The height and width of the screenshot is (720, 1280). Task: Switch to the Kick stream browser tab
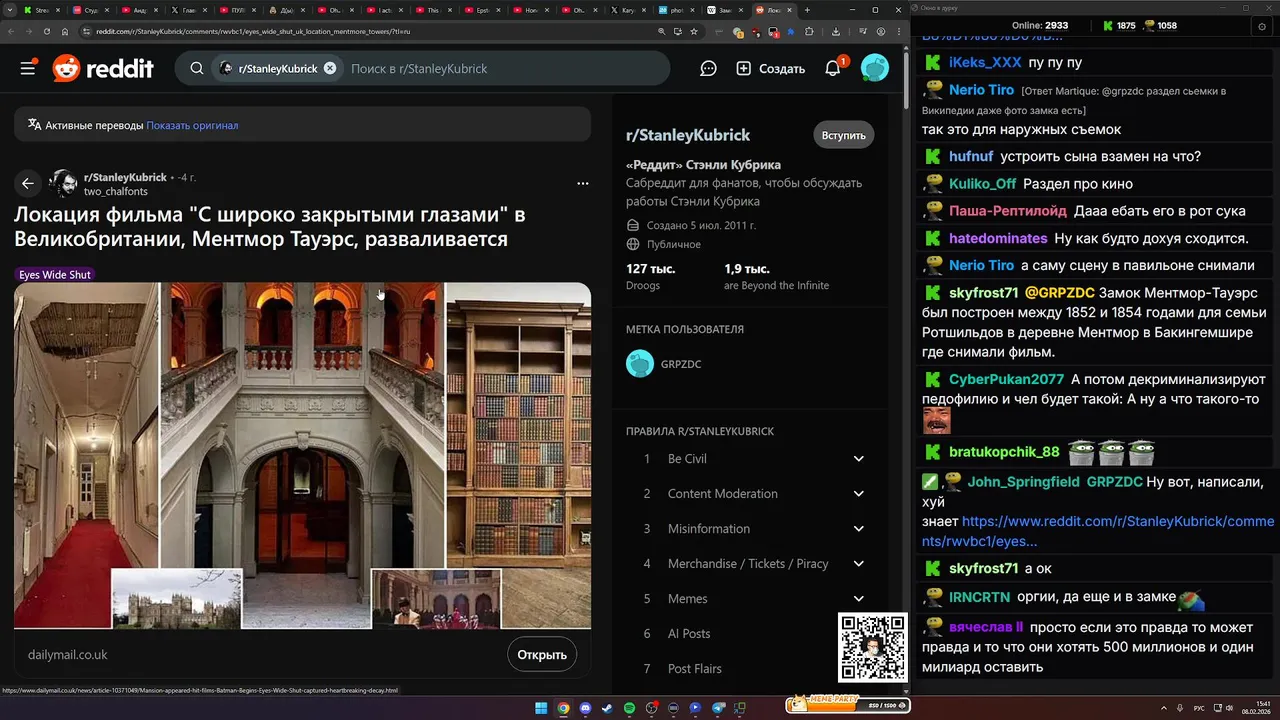43,10
